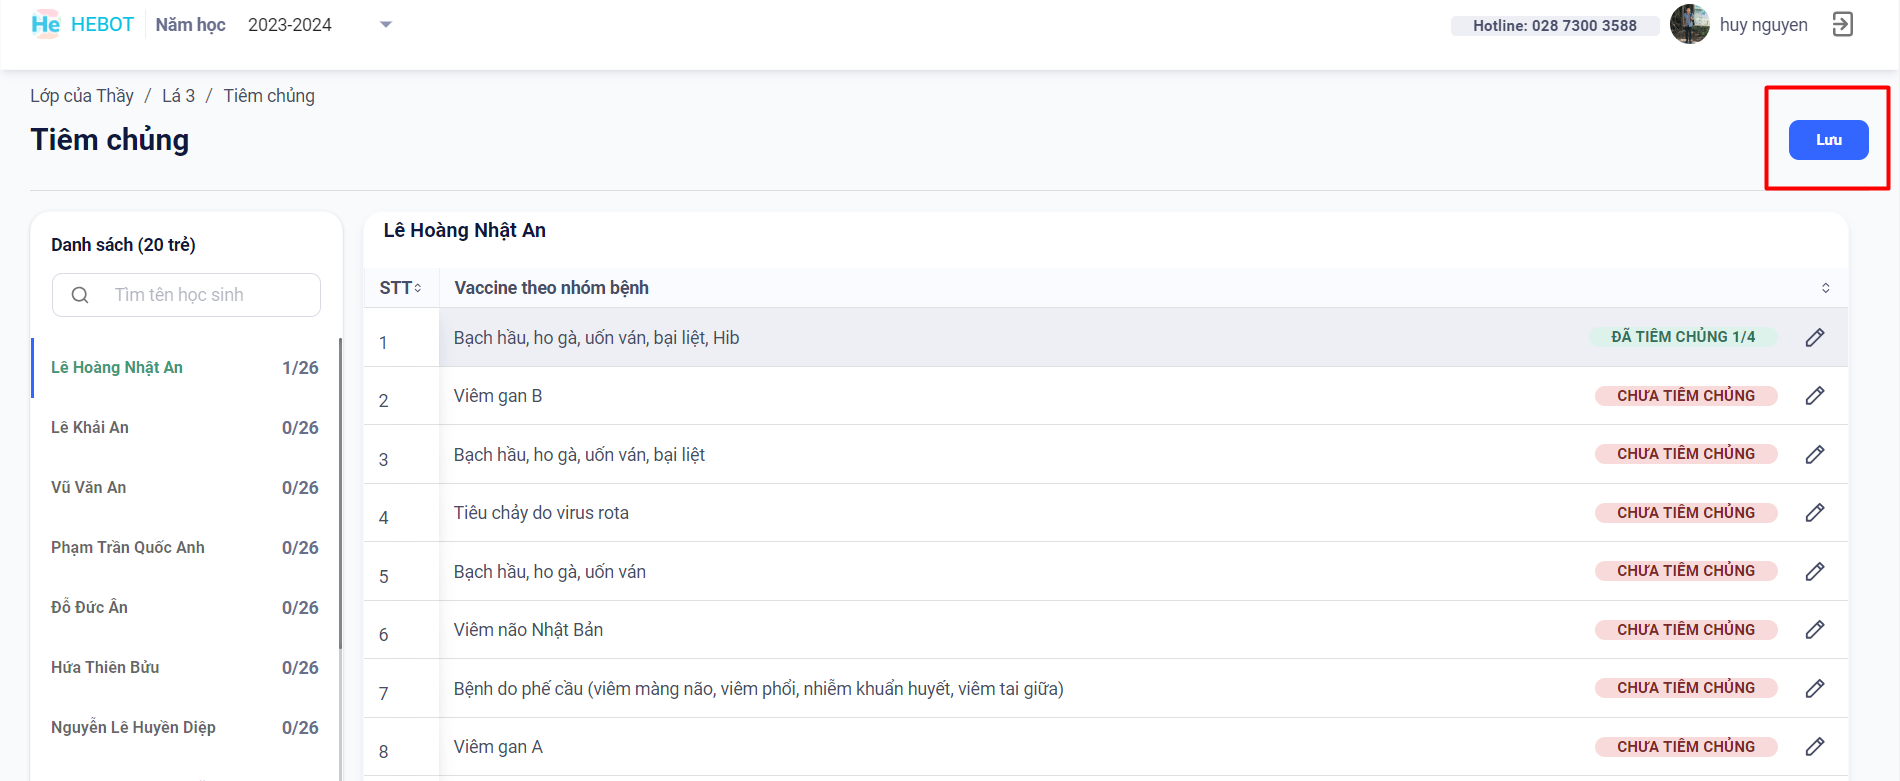Click the edit pencil for Viêm gan B

pos(1815,396)
